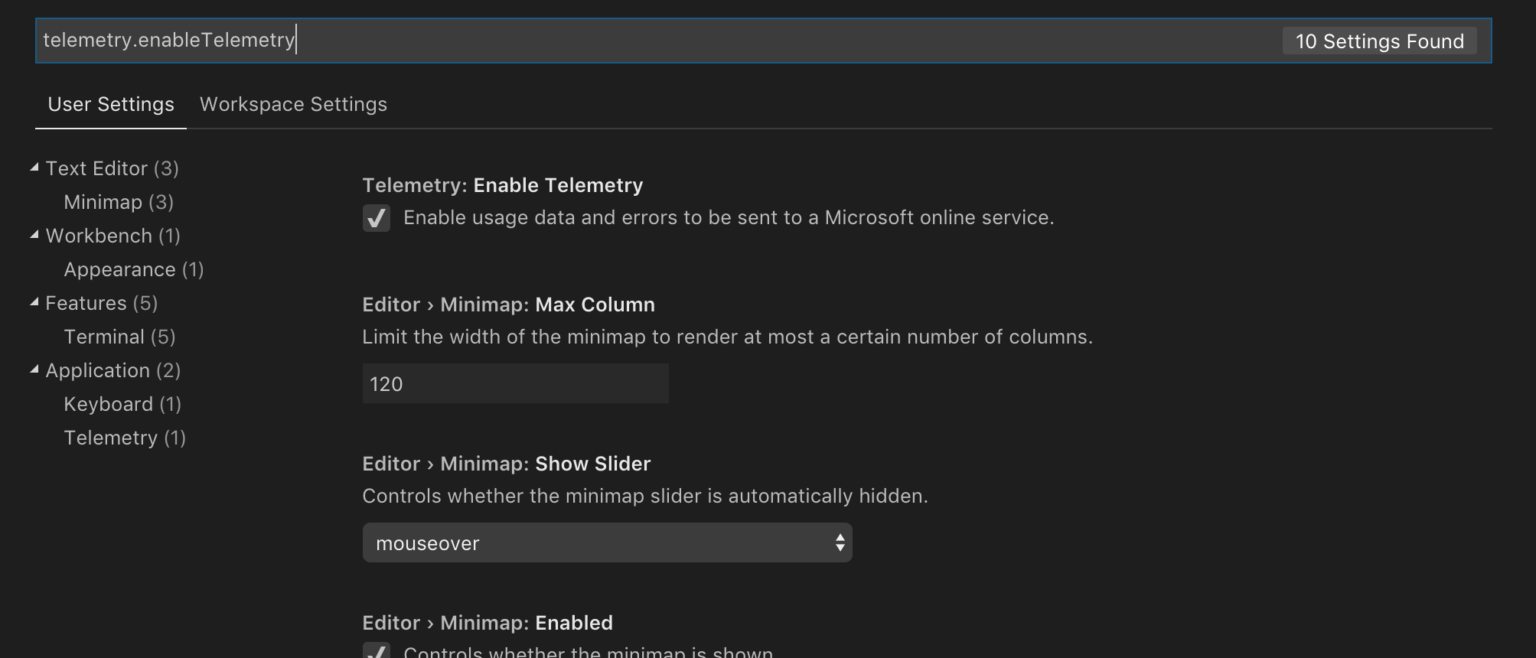Image resolution: width=1536 pixels, height=658 pixels.
Task: Toggle the Editor Minimap Enabled checkbox
Action: [x=376, y=650]
